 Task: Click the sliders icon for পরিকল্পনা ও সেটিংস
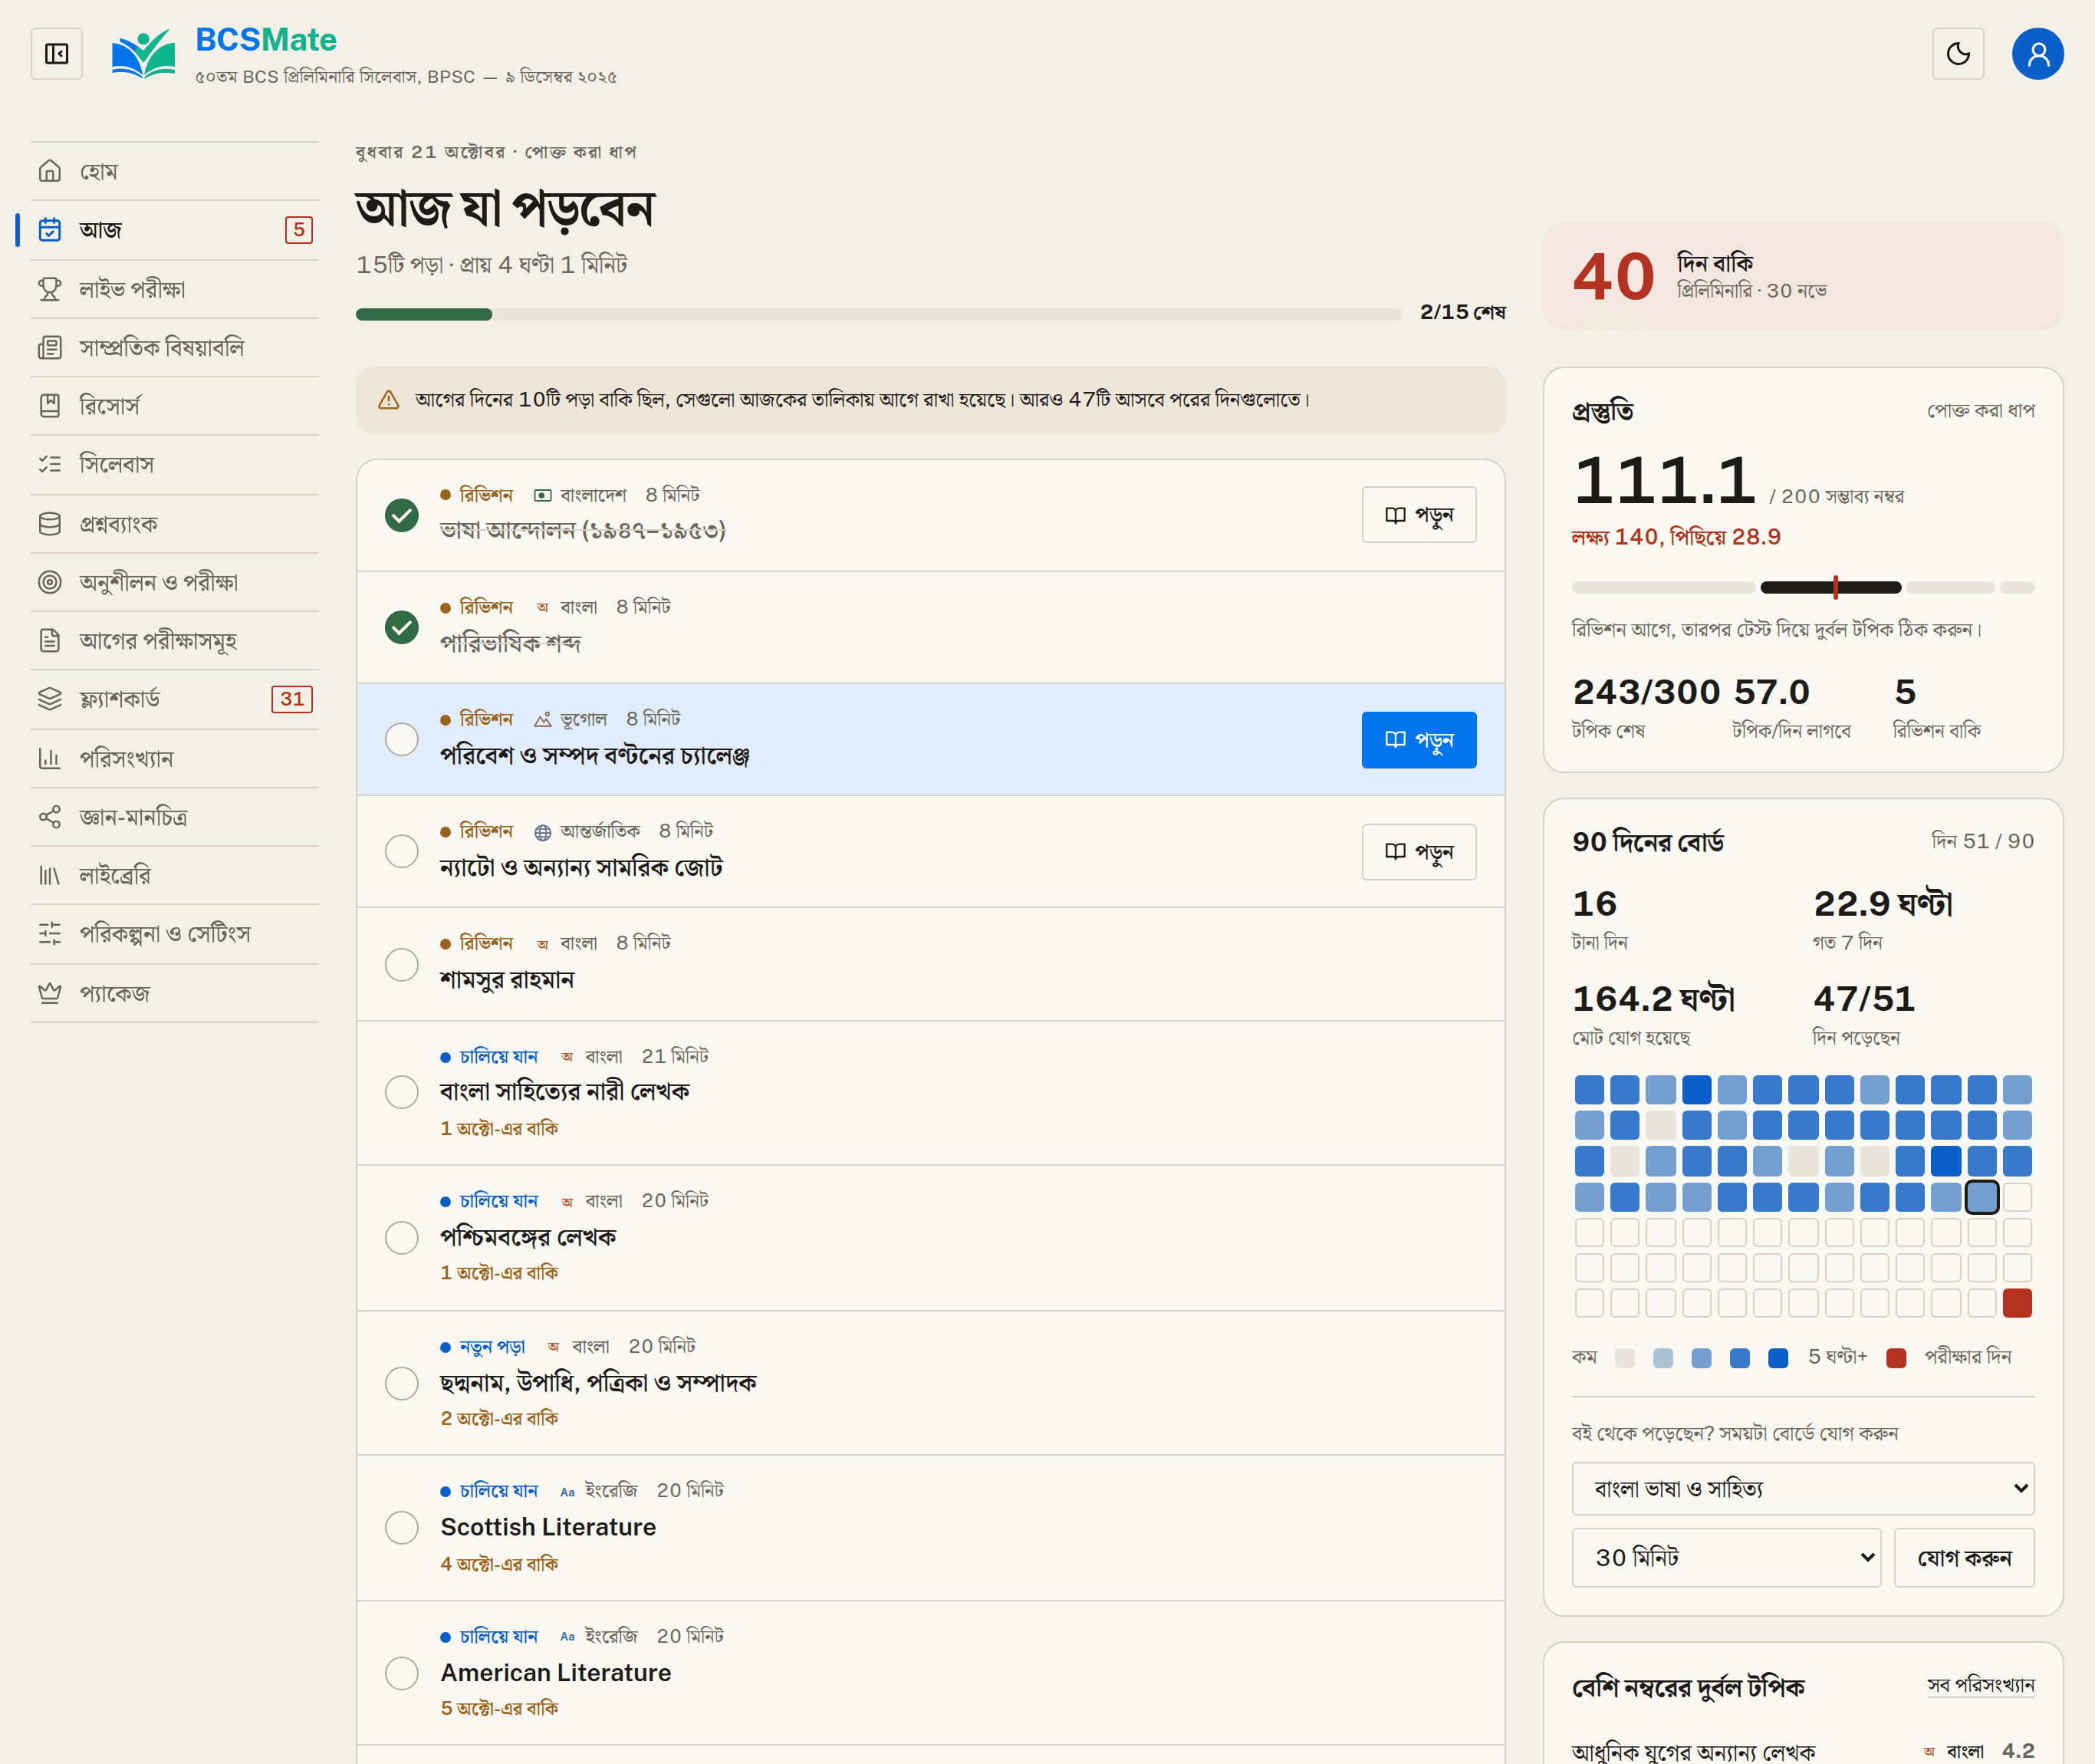[x=50, y=934]
